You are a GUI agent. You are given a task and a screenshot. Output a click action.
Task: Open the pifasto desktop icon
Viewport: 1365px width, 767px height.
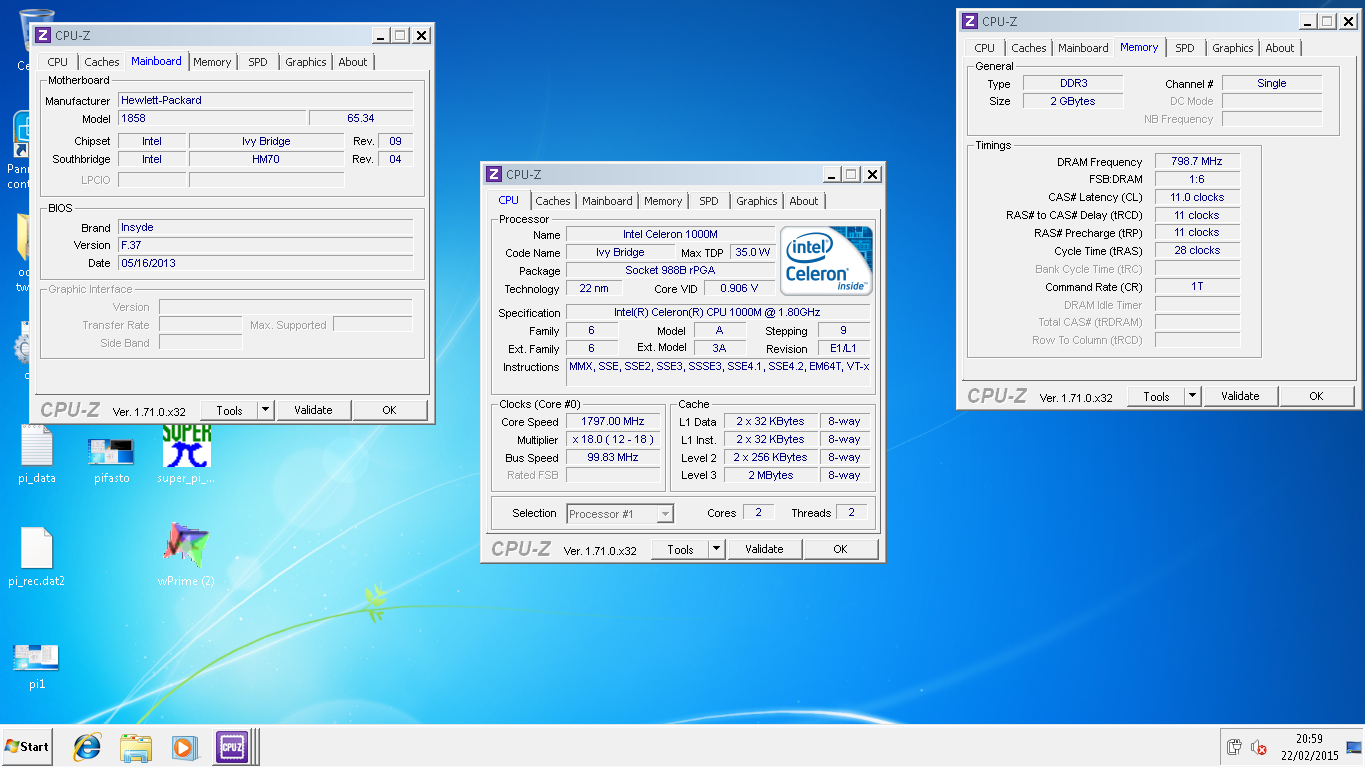[x=111, y=460]
